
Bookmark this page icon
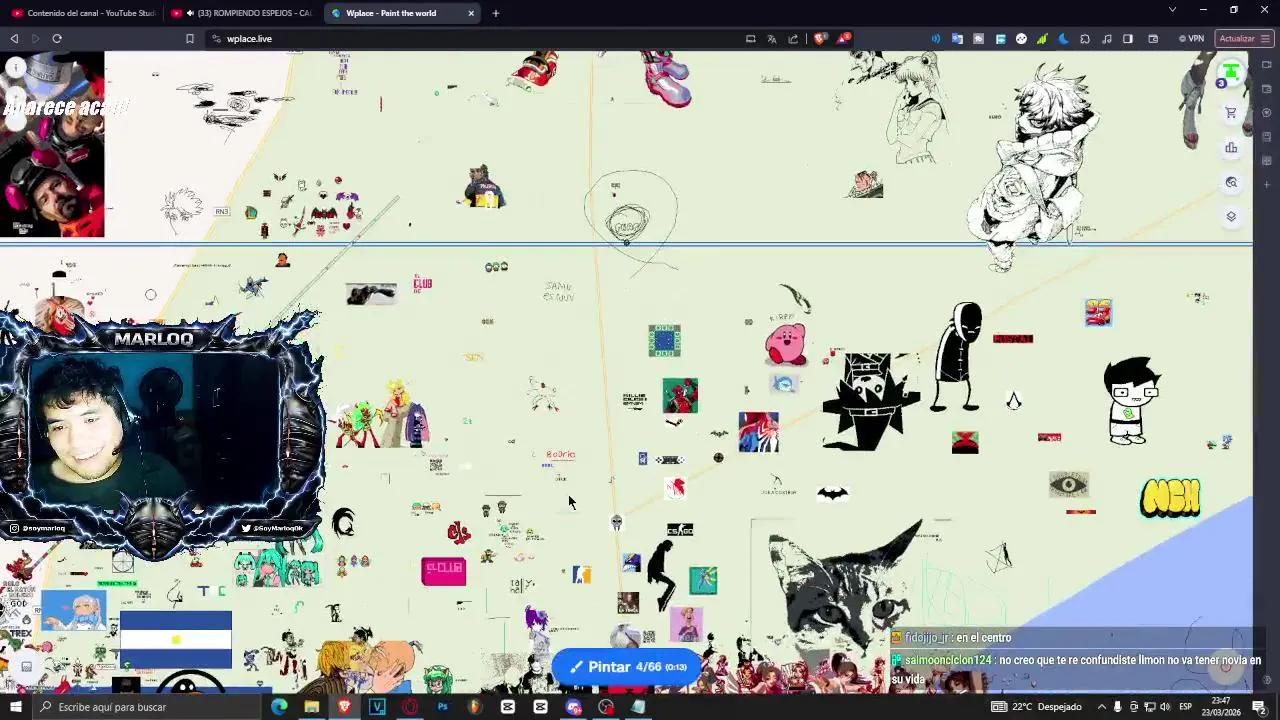pyautogui.click(x=189, y=39)
